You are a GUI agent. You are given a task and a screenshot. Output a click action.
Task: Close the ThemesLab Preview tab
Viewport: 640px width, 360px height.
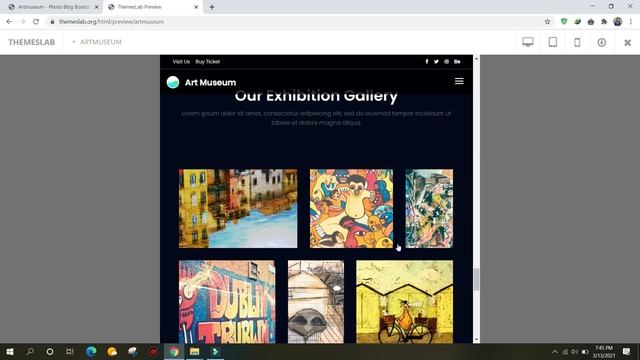pos(196,7)
